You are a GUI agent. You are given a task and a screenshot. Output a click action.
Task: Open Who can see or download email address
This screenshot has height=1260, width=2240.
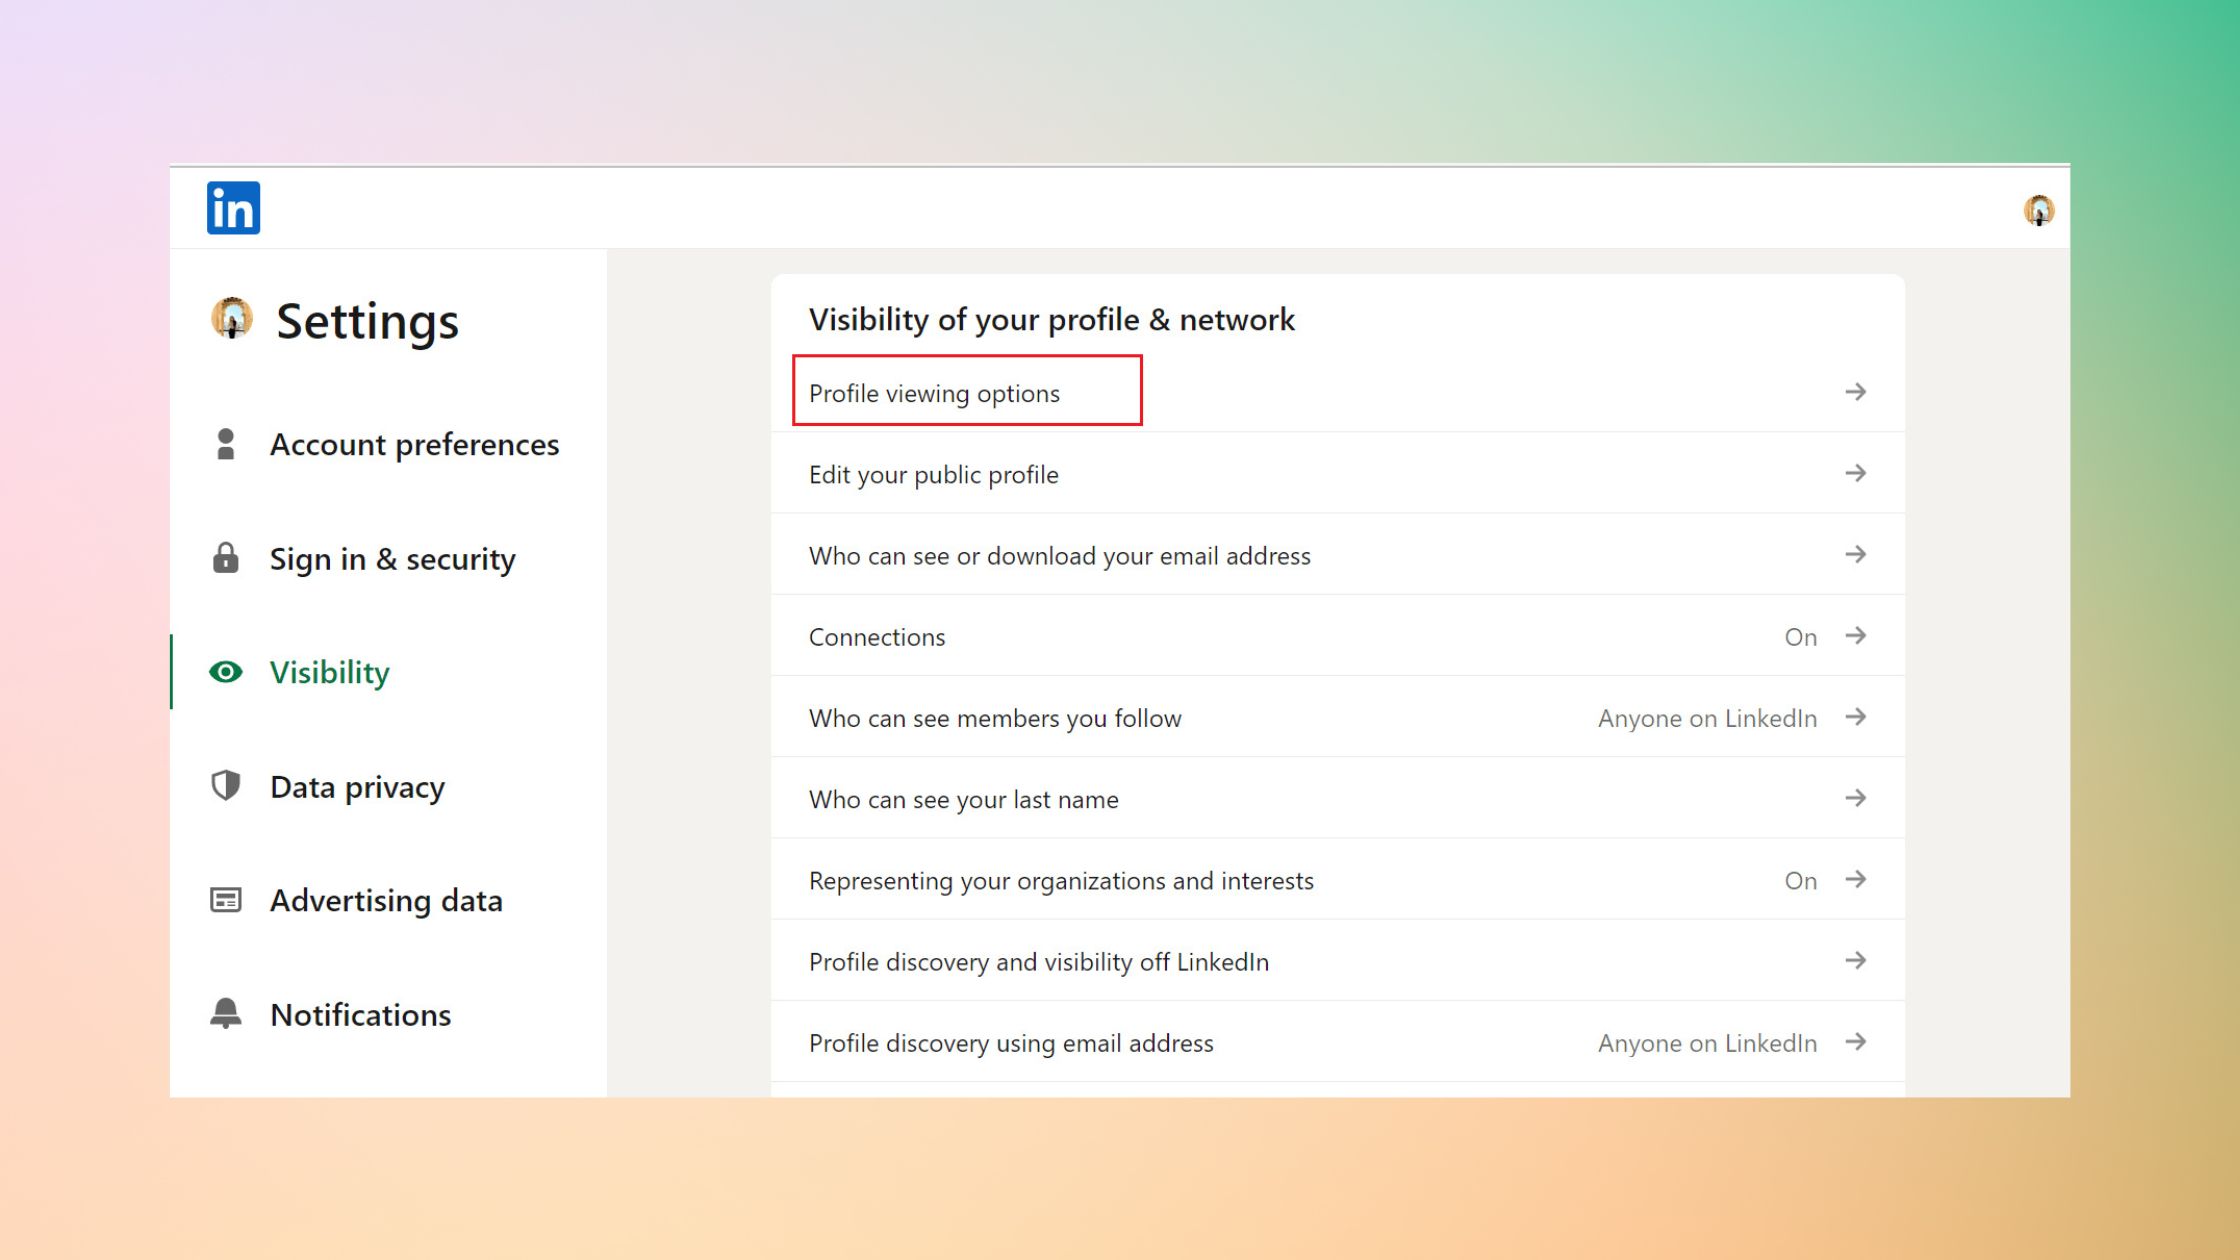pyautogui.click(x=1059, y=556)
